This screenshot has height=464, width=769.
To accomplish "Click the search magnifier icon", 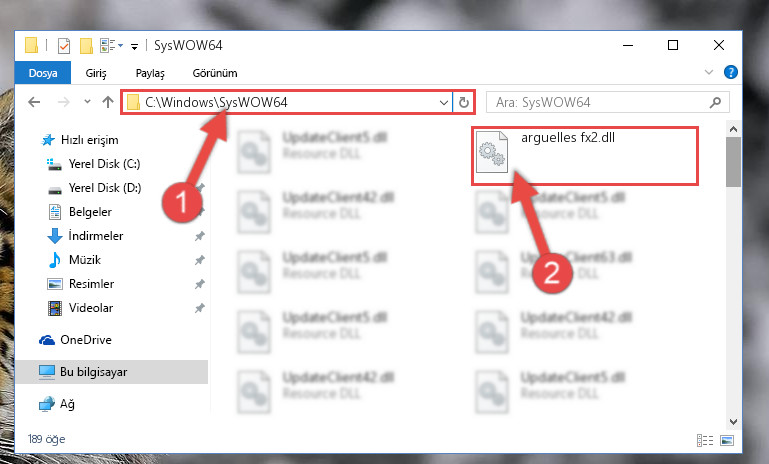I will 715,103.
